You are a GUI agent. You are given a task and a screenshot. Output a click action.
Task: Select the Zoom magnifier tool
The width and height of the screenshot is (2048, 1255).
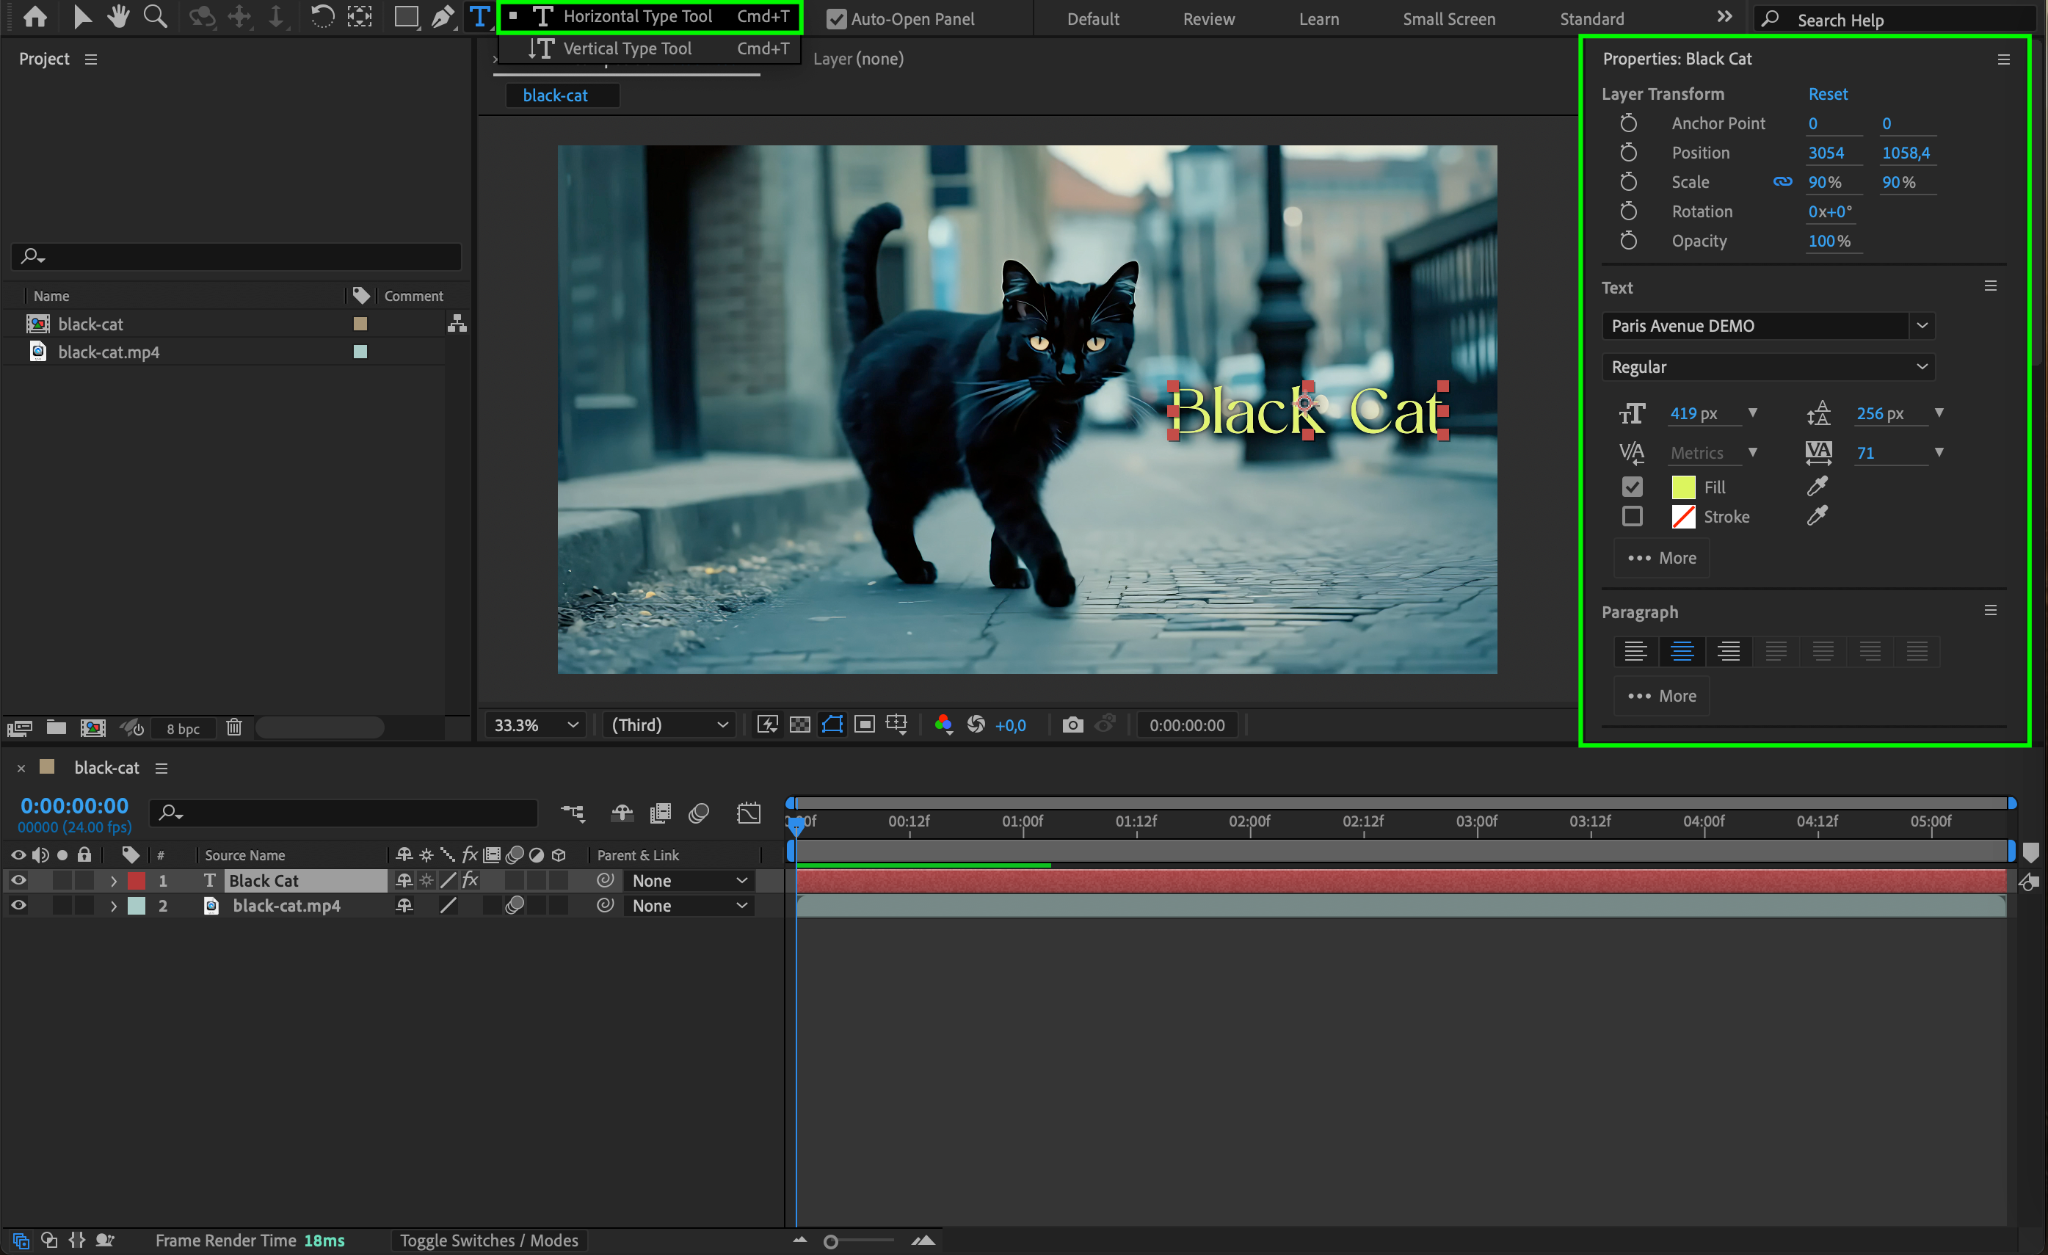point(155,16)
